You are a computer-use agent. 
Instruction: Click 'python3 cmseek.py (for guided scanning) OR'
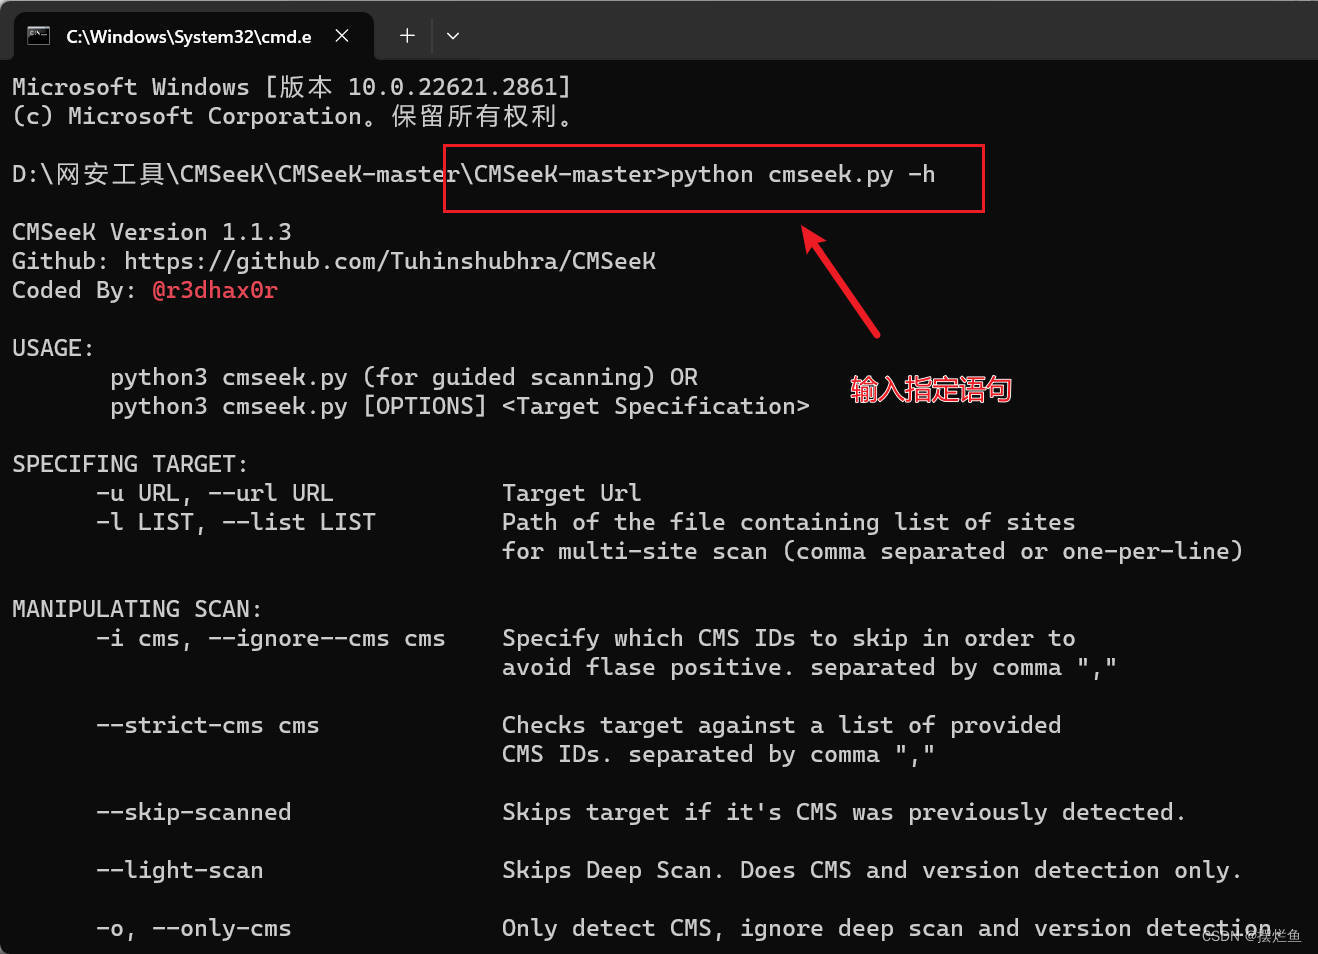click(404, 377)
